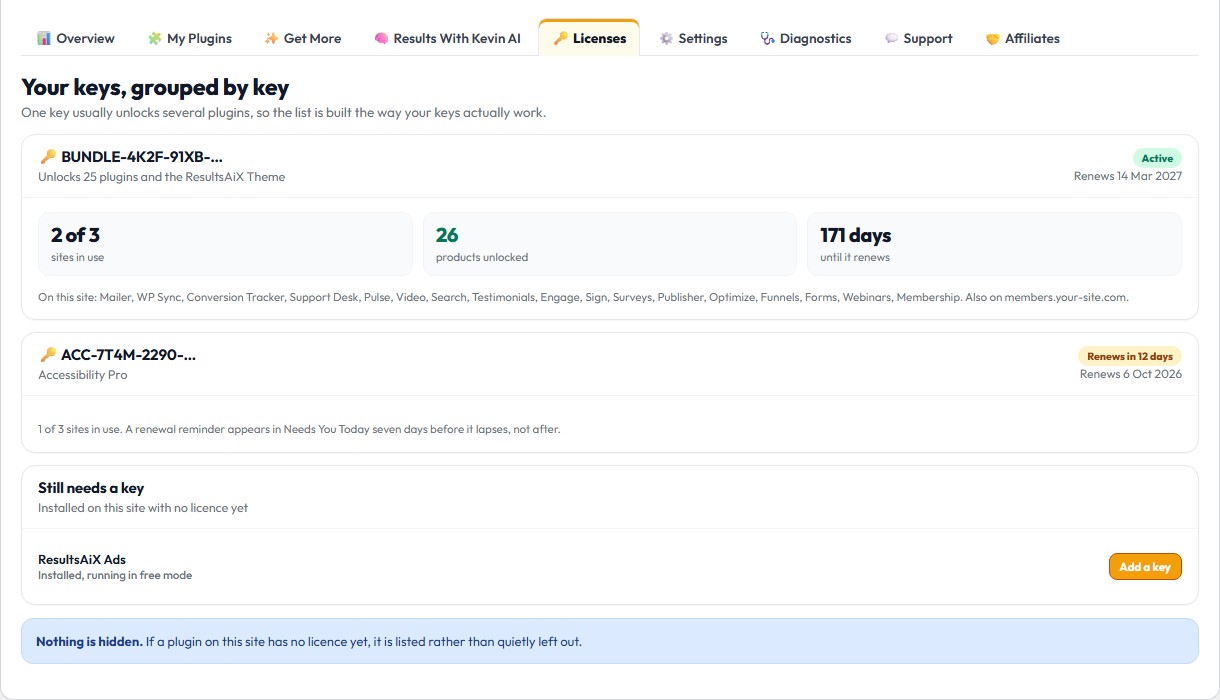Open the Overview tab
Viewport: 1220px width, 700px height.
[76, 38]
